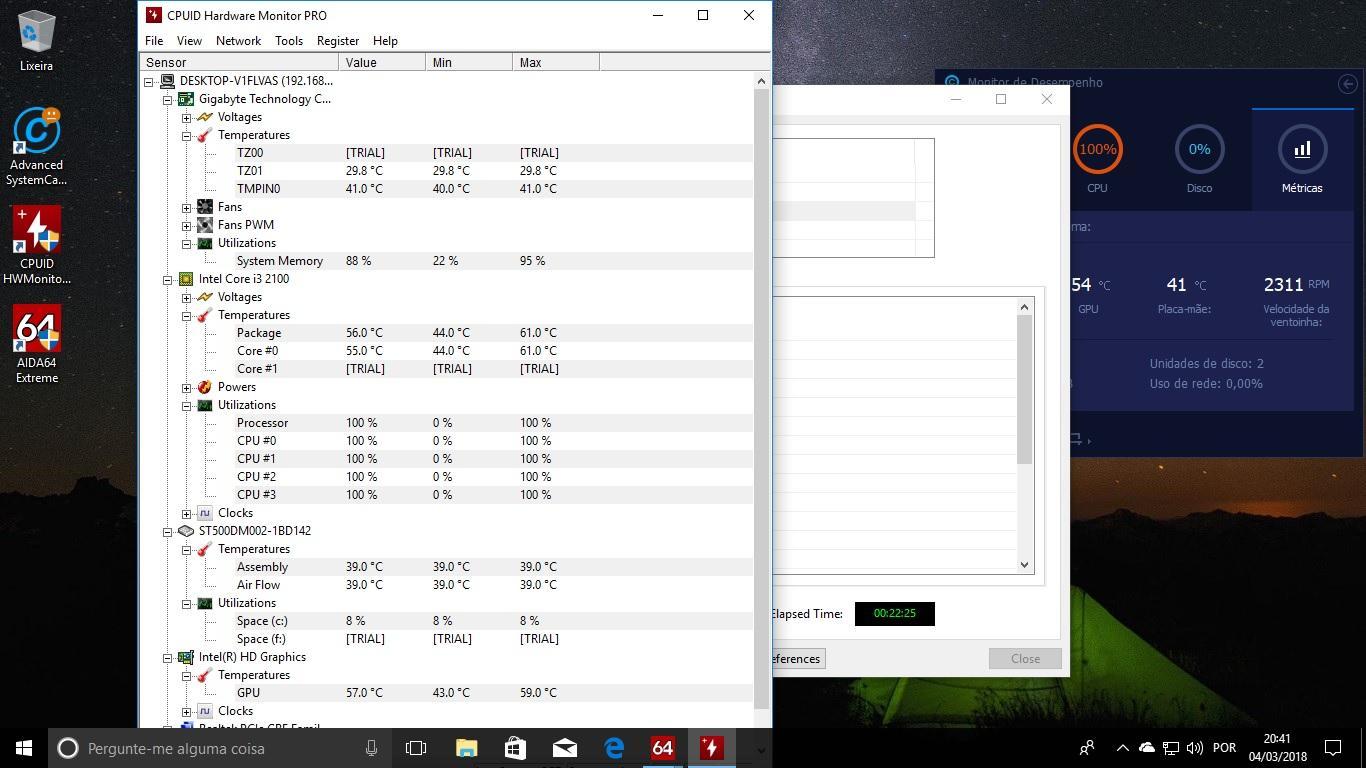The width and height of the screenshot is (1366, 768).
Task: Click the ST500DM002 hard drive icon
Action: tap(186, 531)
